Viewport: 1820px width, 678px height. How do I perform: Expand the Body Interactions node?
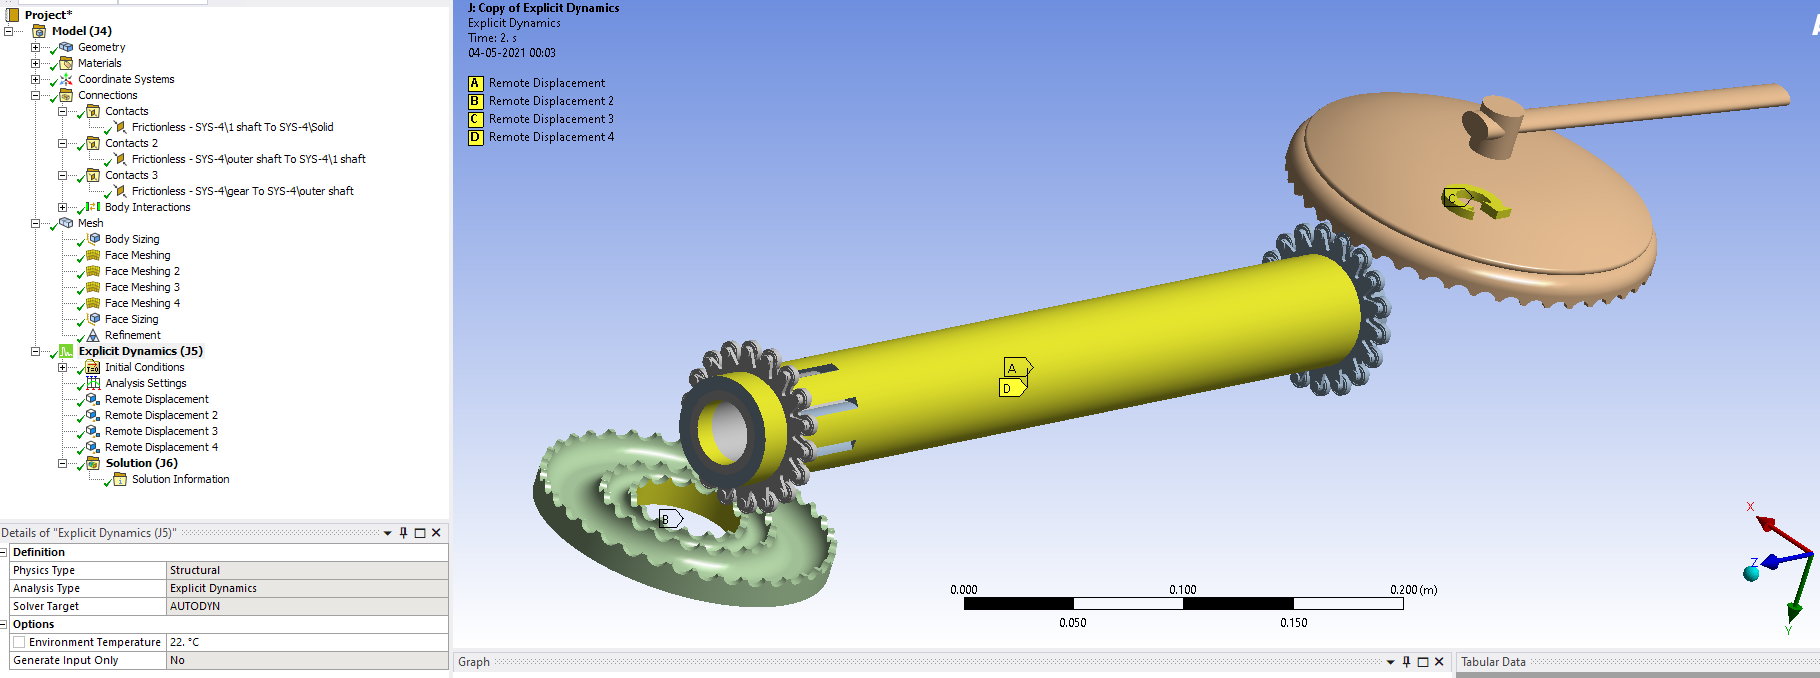click(x=63, y=207)
